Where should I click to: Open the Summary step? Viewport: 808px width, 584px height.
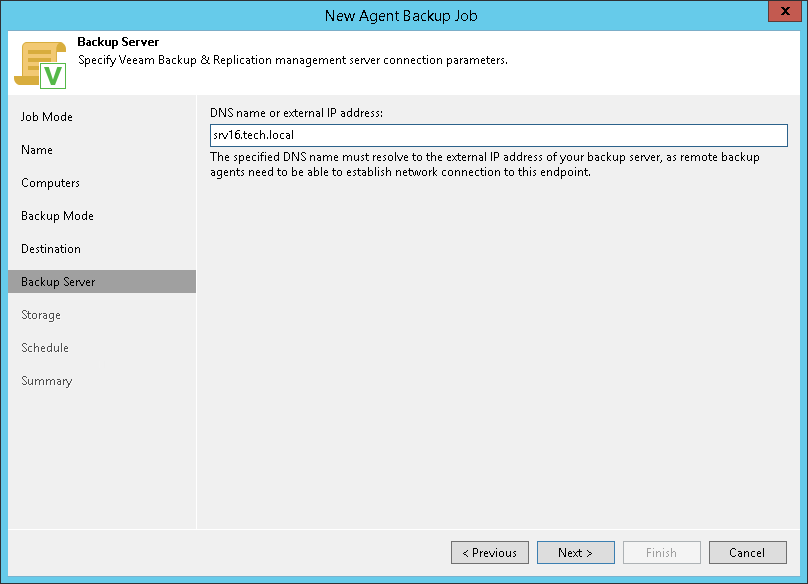pyautogui.click(x=47, y=381)
